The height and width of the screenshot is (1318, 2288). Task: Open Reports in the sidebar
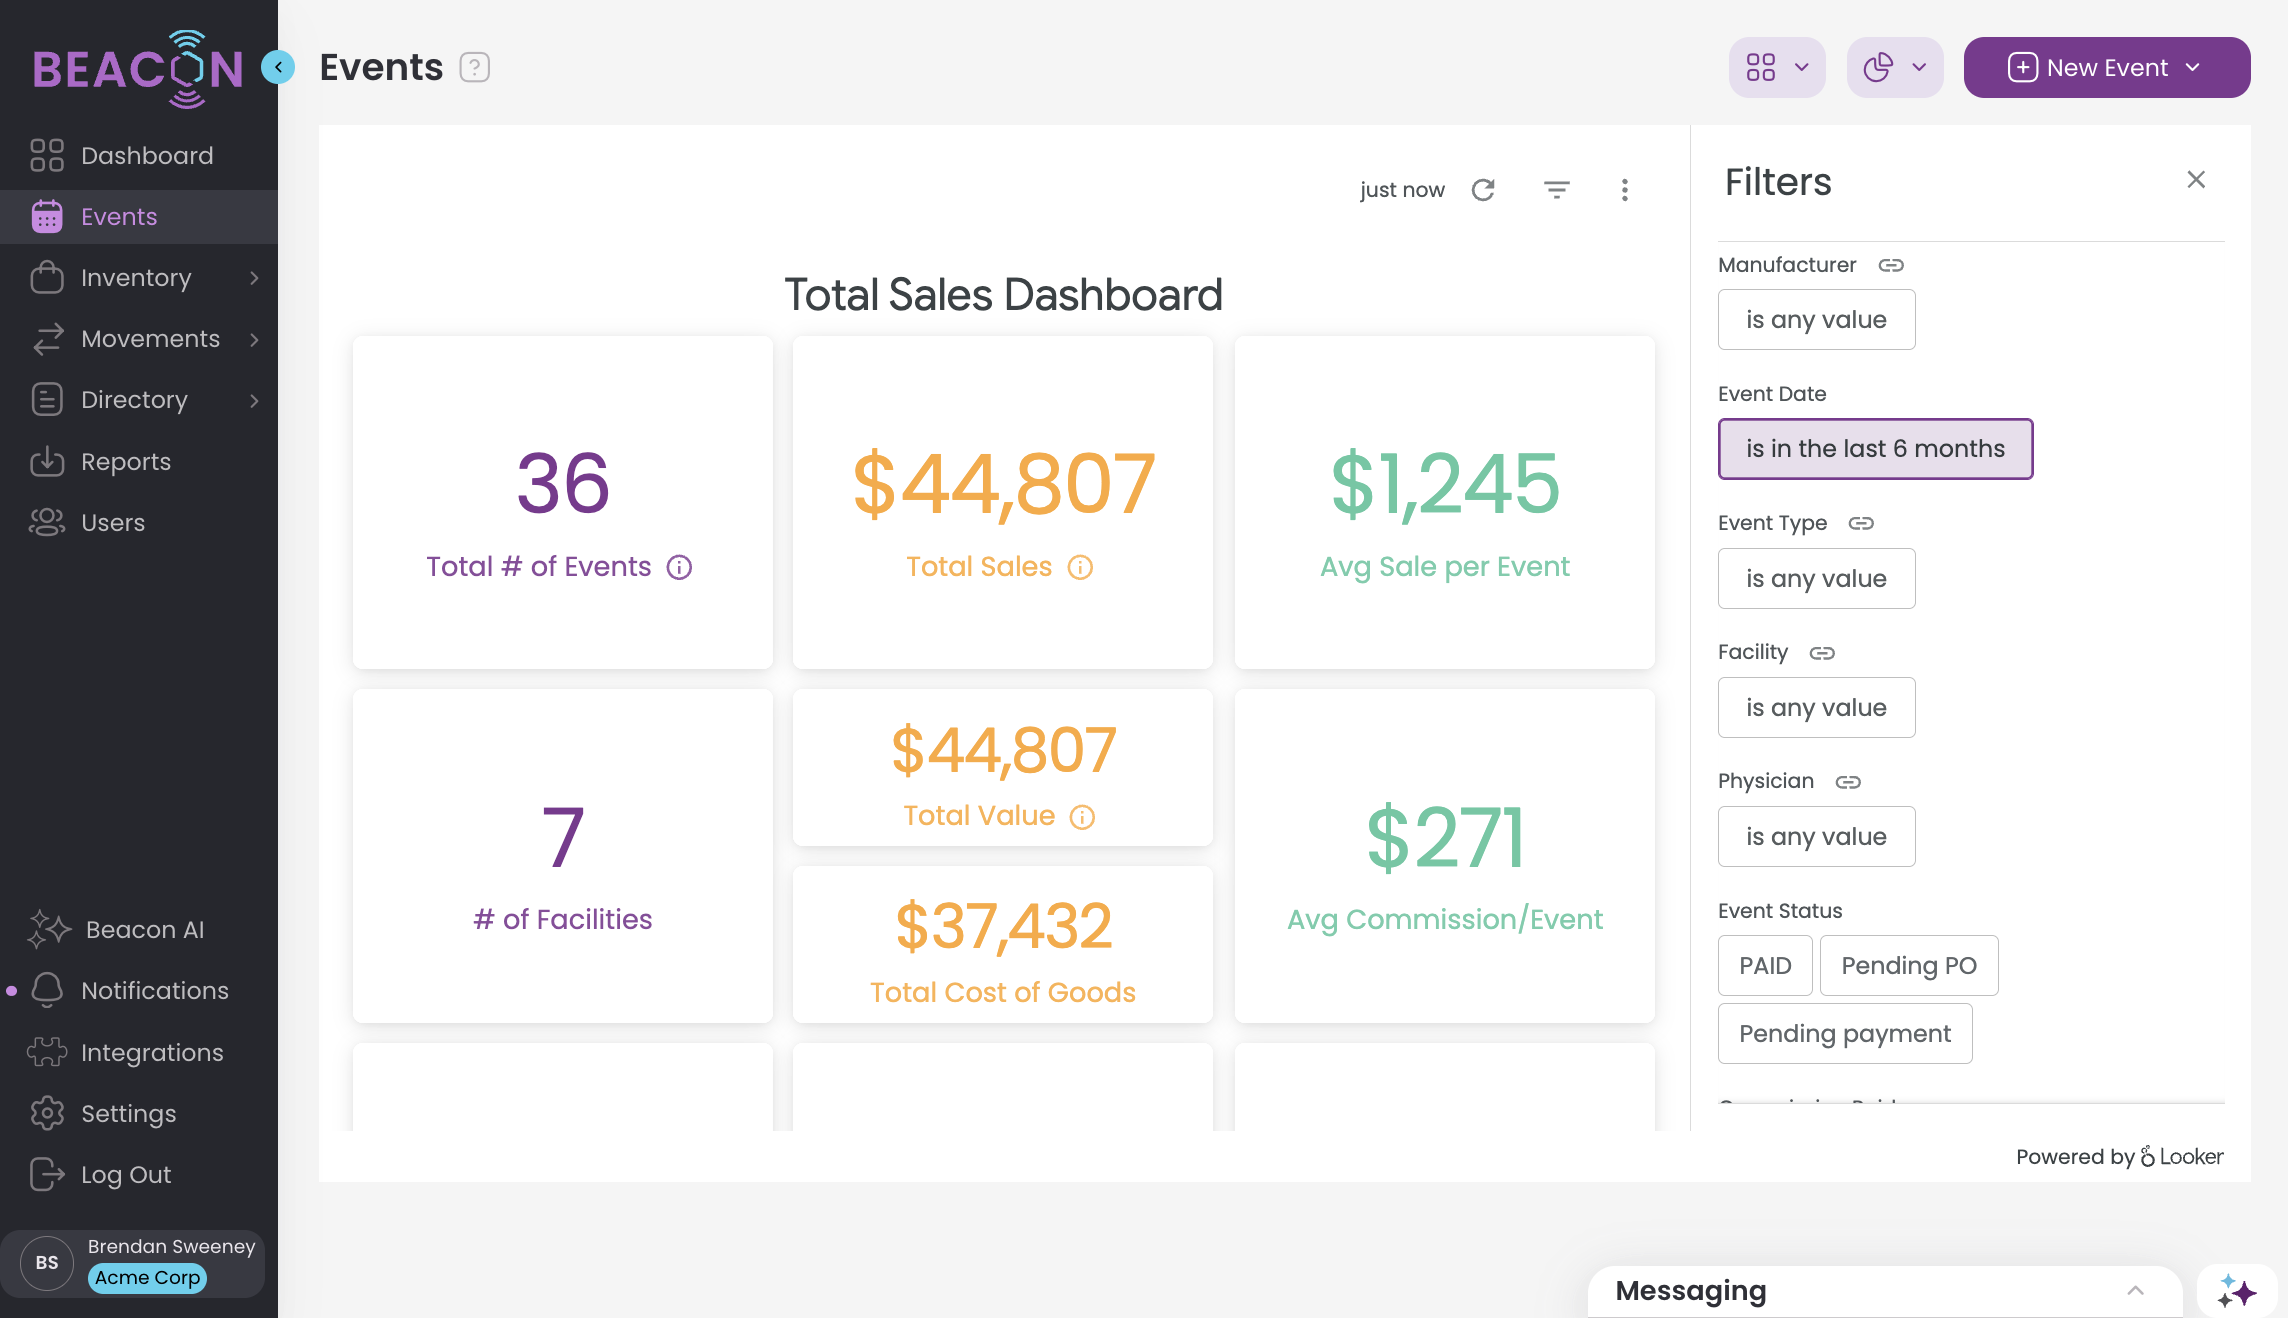[126, 462]
